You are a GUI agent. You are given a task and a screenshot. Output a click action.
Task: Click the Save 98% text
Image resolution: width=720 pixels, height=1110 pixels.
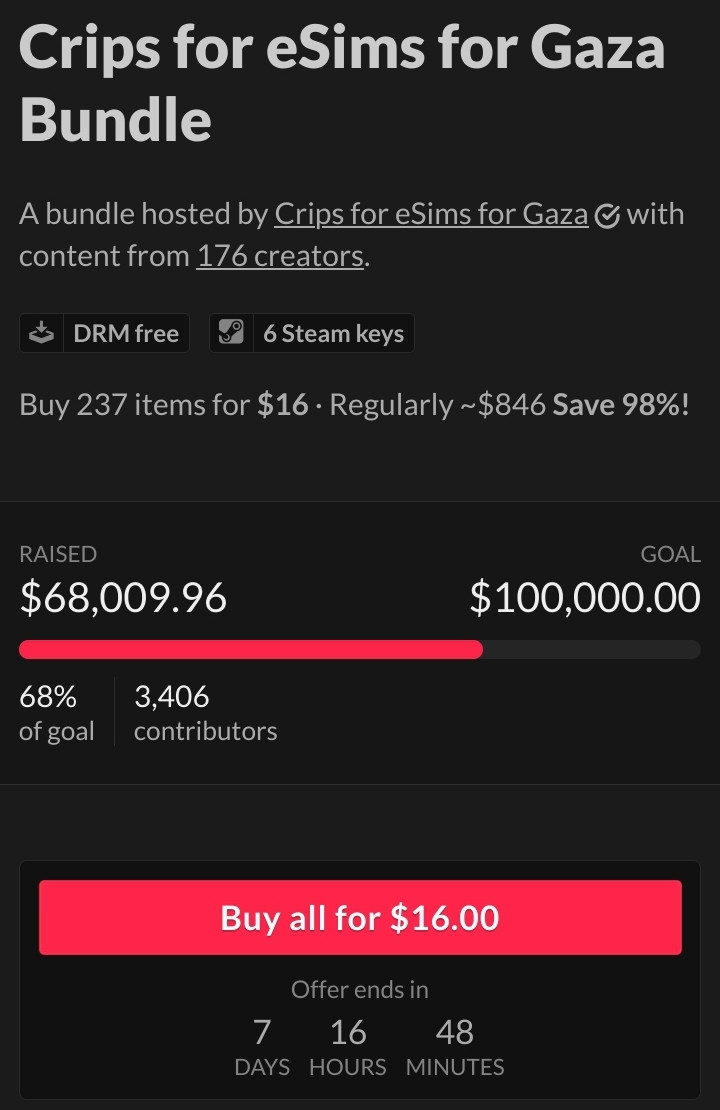[x=621, y=405]
